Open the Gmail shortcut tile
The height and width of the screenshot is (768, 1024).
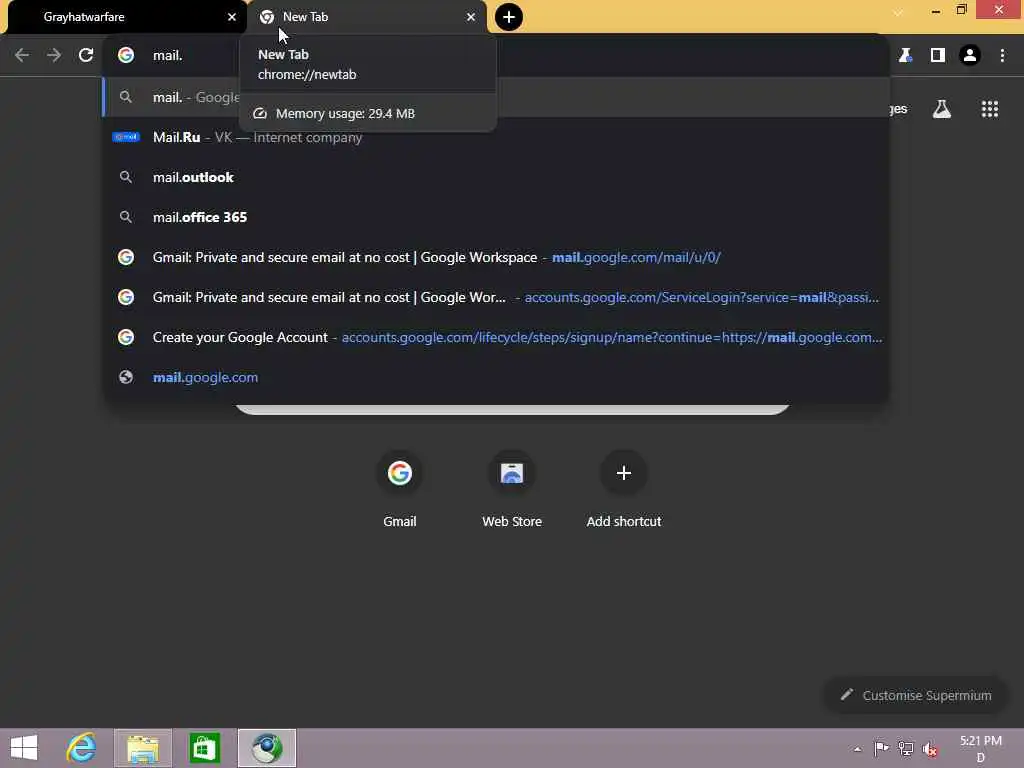pyautogui.click(x=400, y=488)
